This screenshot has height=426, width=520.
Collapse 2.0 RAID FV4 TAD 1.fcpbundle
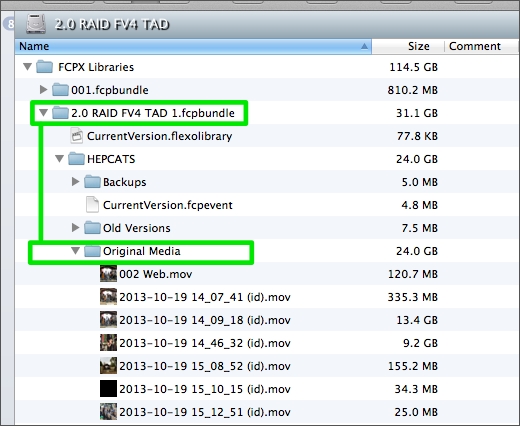tap(43, 113)
